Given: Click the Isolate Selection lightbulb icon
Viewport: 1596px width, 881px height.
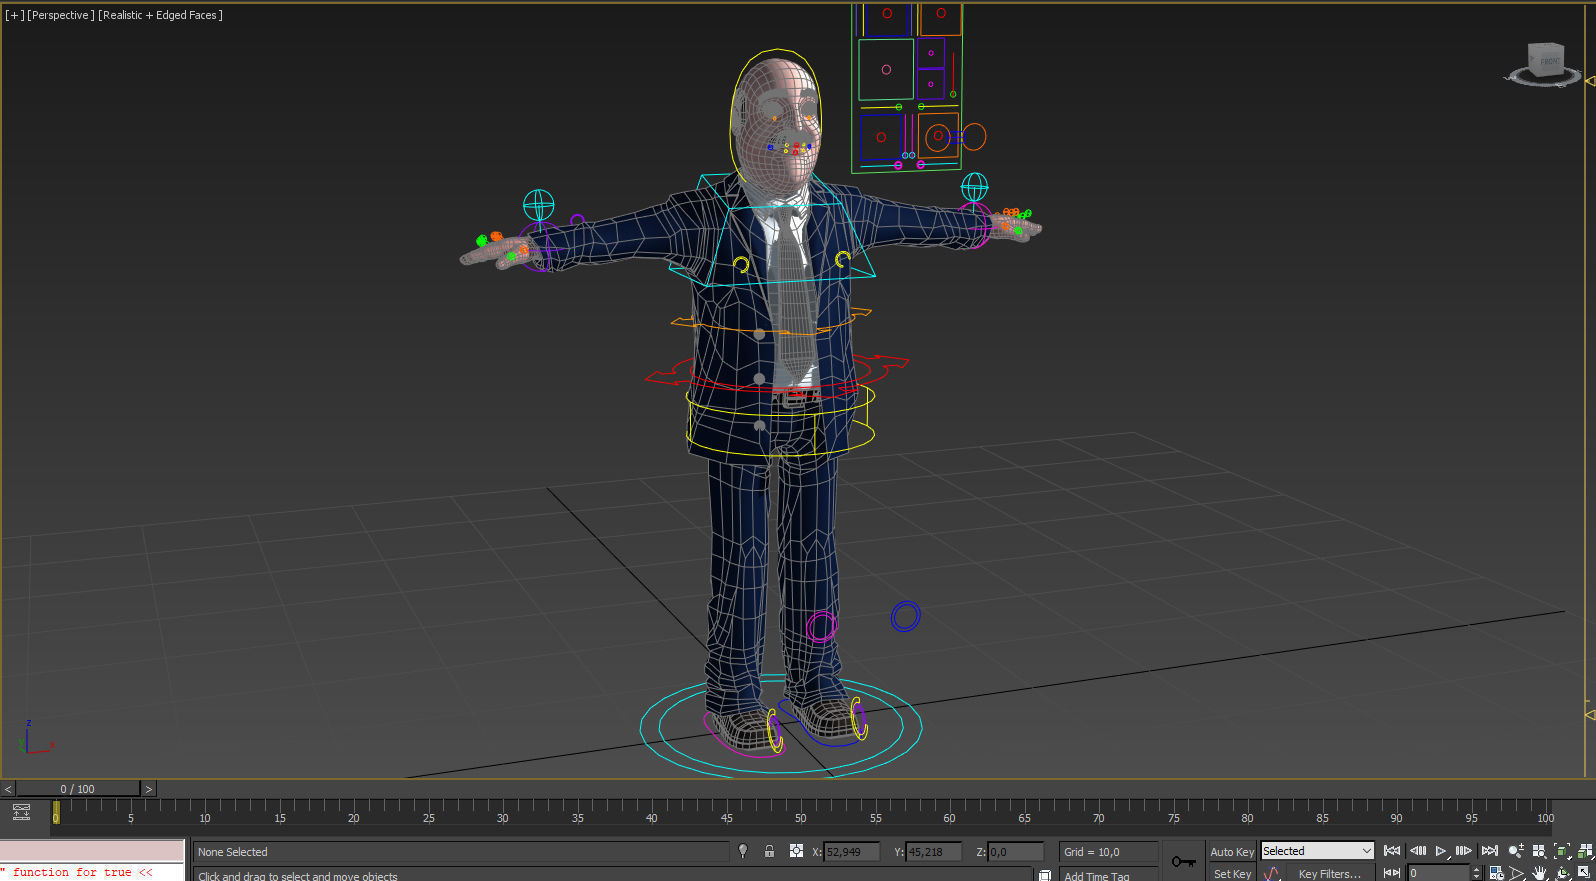Looking at the screenshot, I should click(743, 851).
